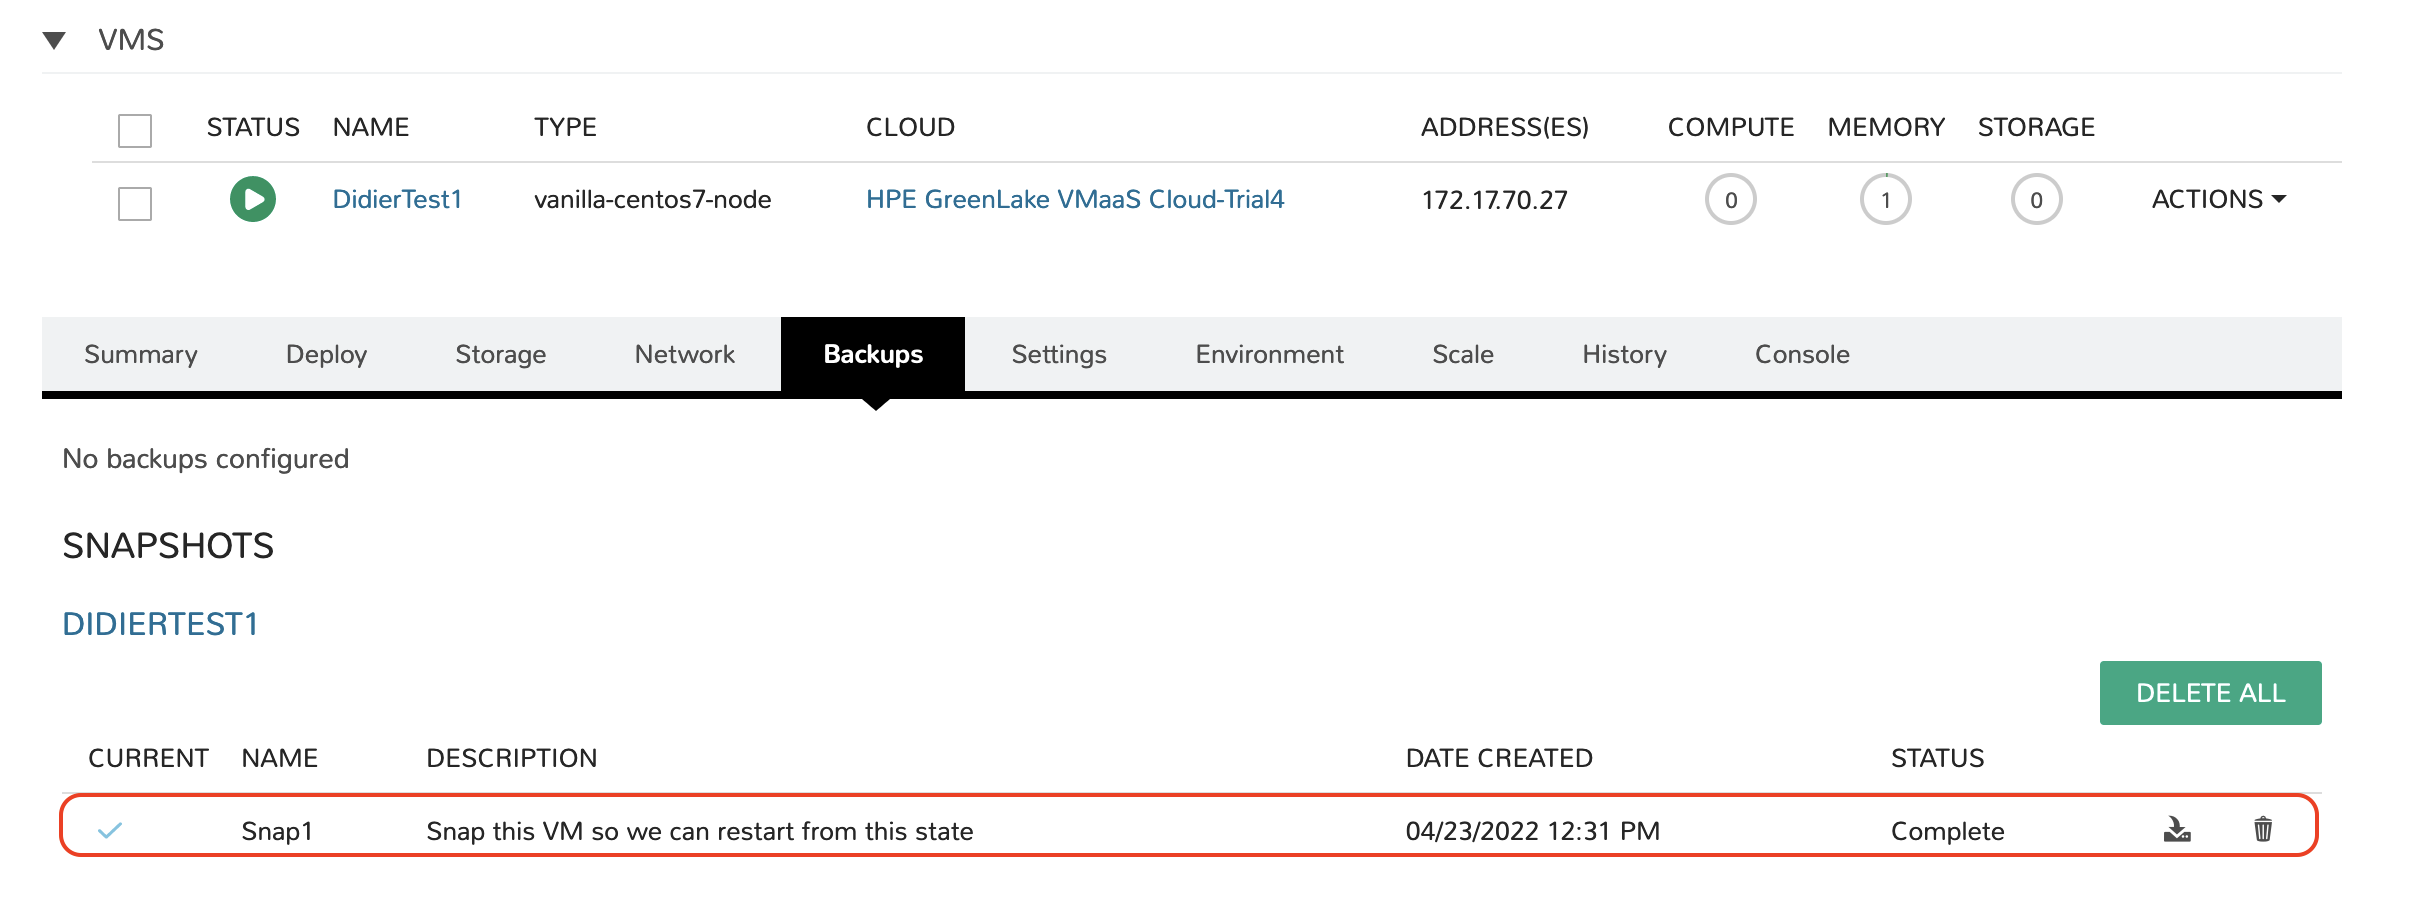Click the IP address 172.17.70.27
2430x900 pixels.
point(1495,200)
